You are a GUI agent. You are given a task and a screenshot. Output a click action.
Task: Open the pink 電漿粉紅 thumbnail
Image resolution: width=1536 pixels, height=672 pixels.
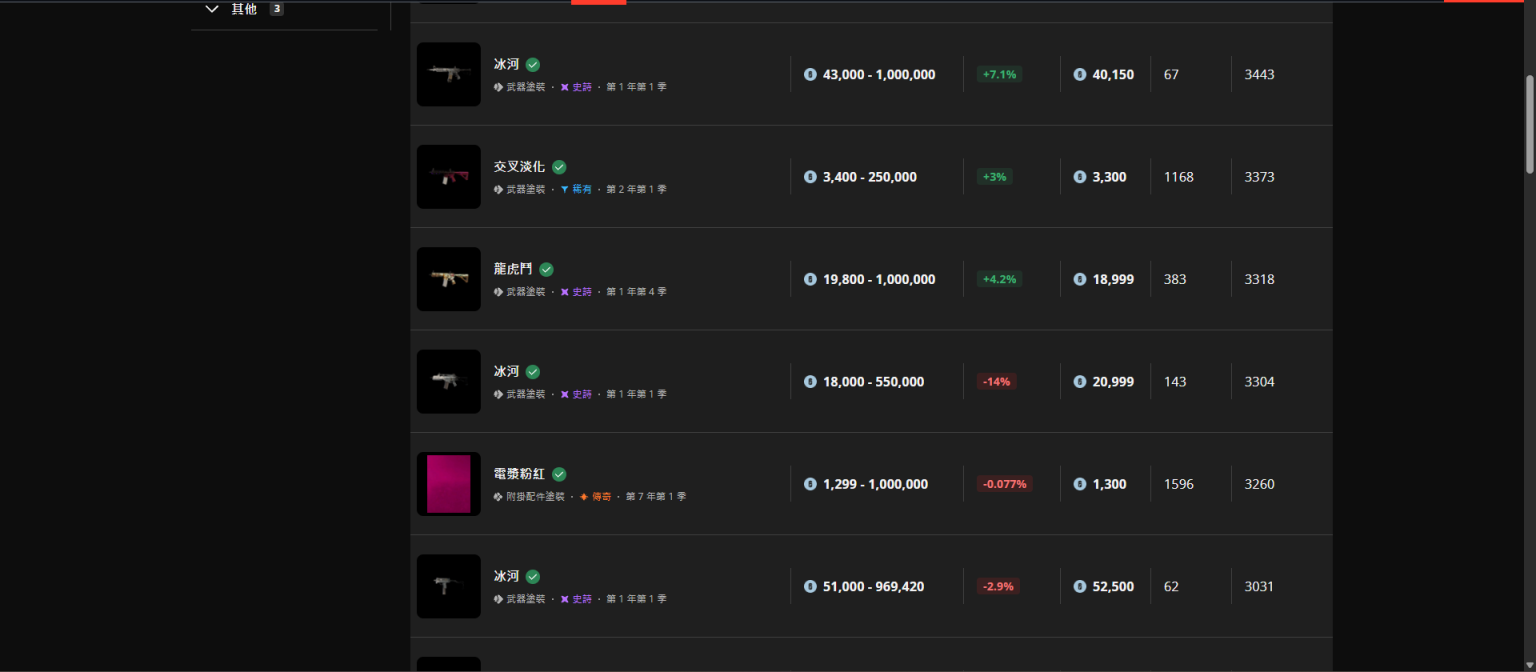point(448,484)
